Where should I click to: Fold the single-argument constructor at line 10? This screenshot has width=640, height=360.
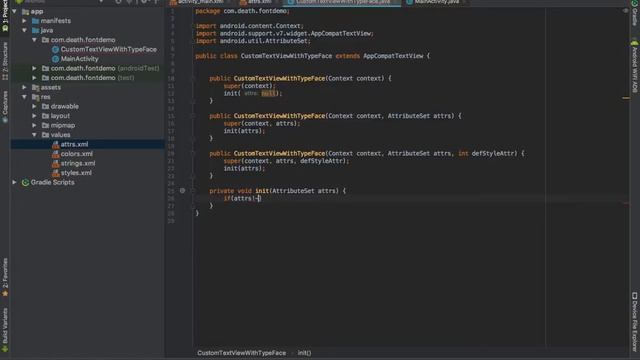click(x=193, y=78)
